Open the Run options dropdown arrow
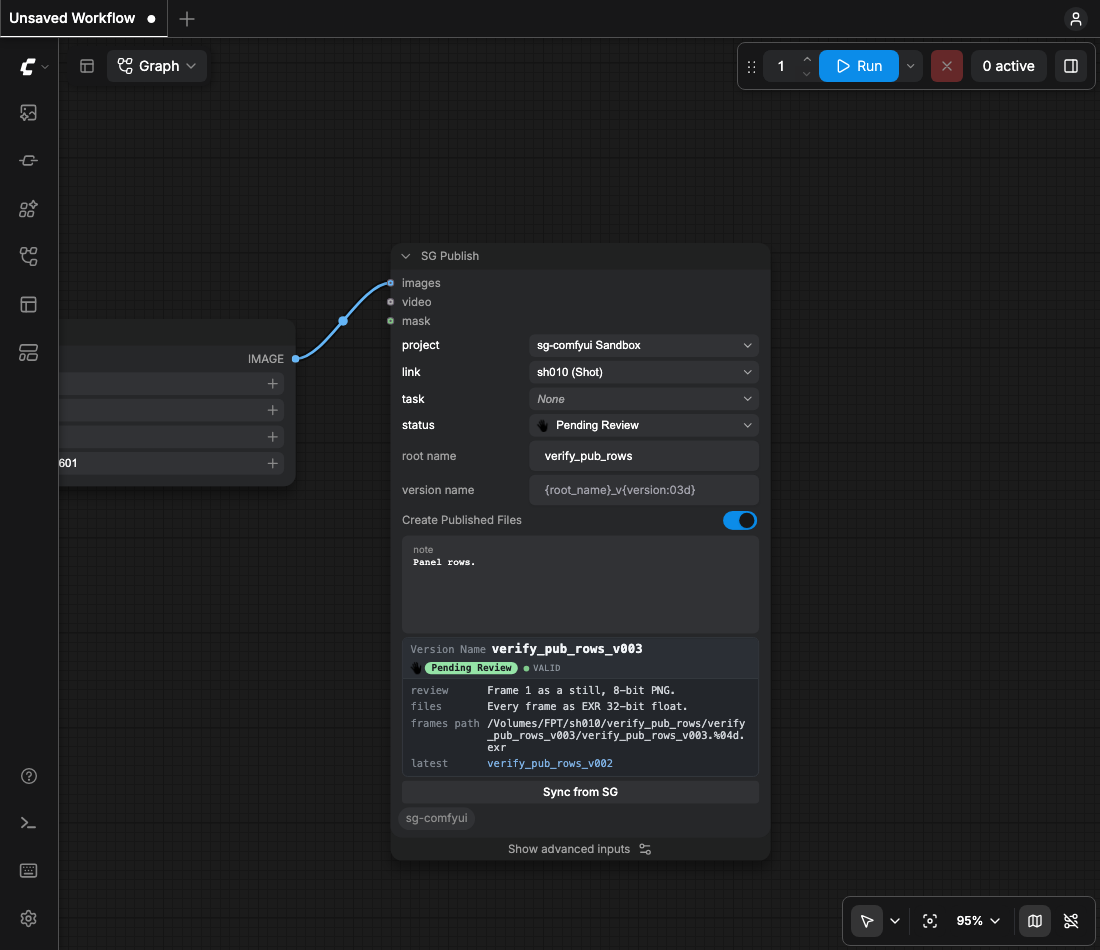1100x950 pixels. tap(911, 66)
